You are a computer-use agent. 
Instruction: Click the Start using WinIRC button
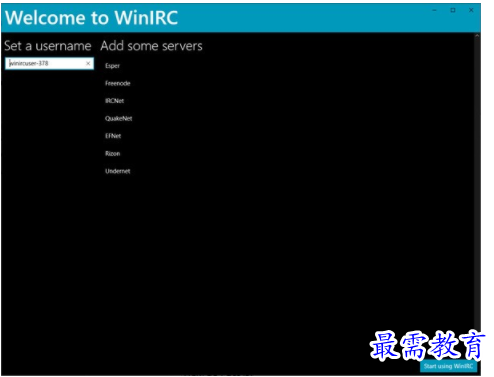click(448, 366)
